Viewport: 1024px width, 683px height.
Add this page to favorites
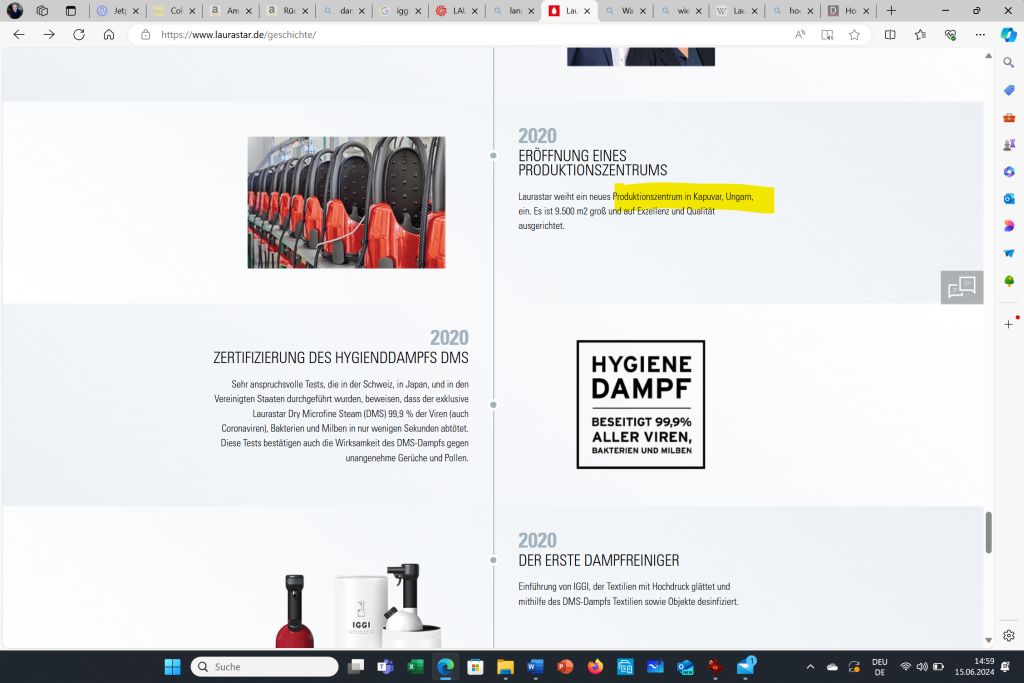(854, 34)
